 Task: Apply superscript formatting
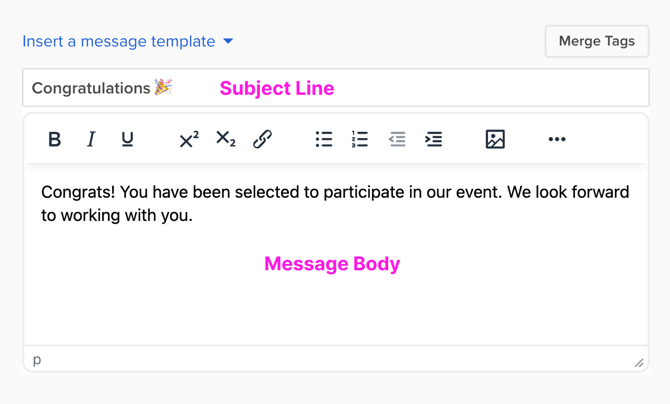189,140
